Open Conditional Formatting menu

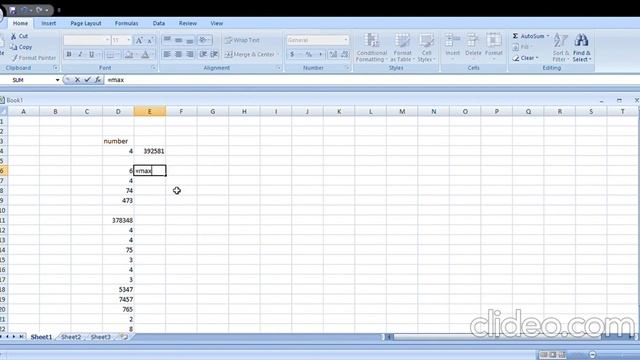(x=371, y=48)
